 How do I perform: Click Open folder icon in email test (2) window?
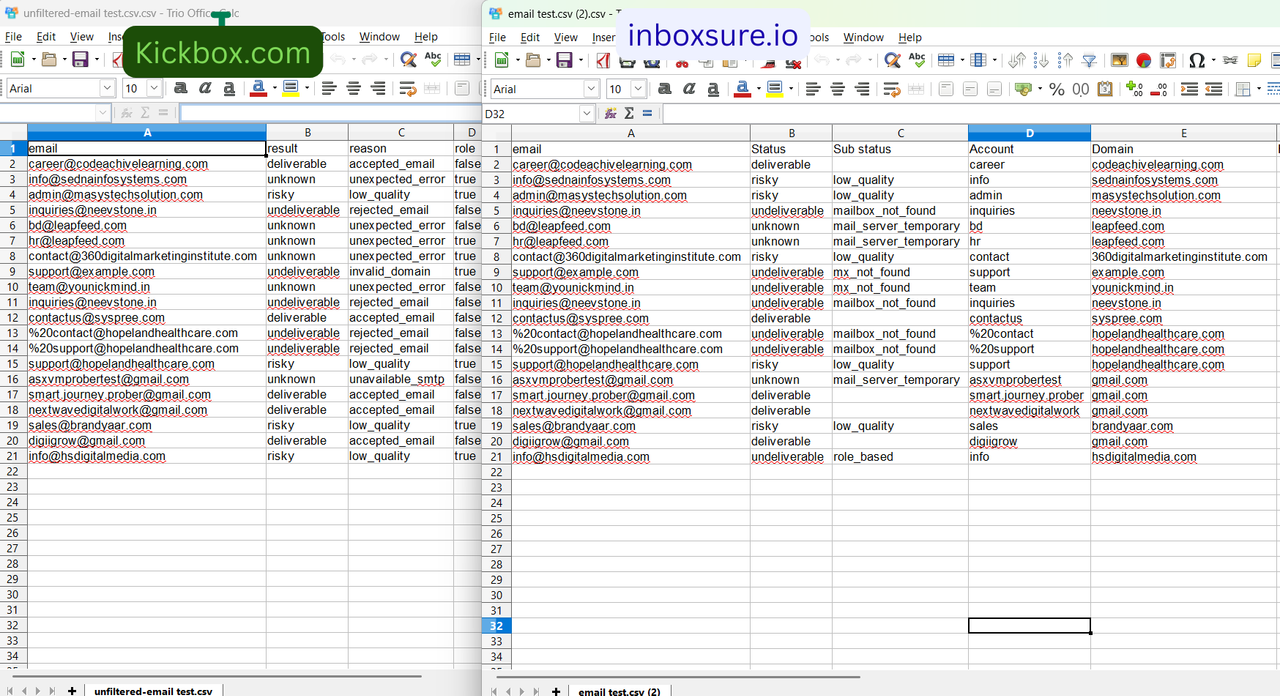(533, 60)
